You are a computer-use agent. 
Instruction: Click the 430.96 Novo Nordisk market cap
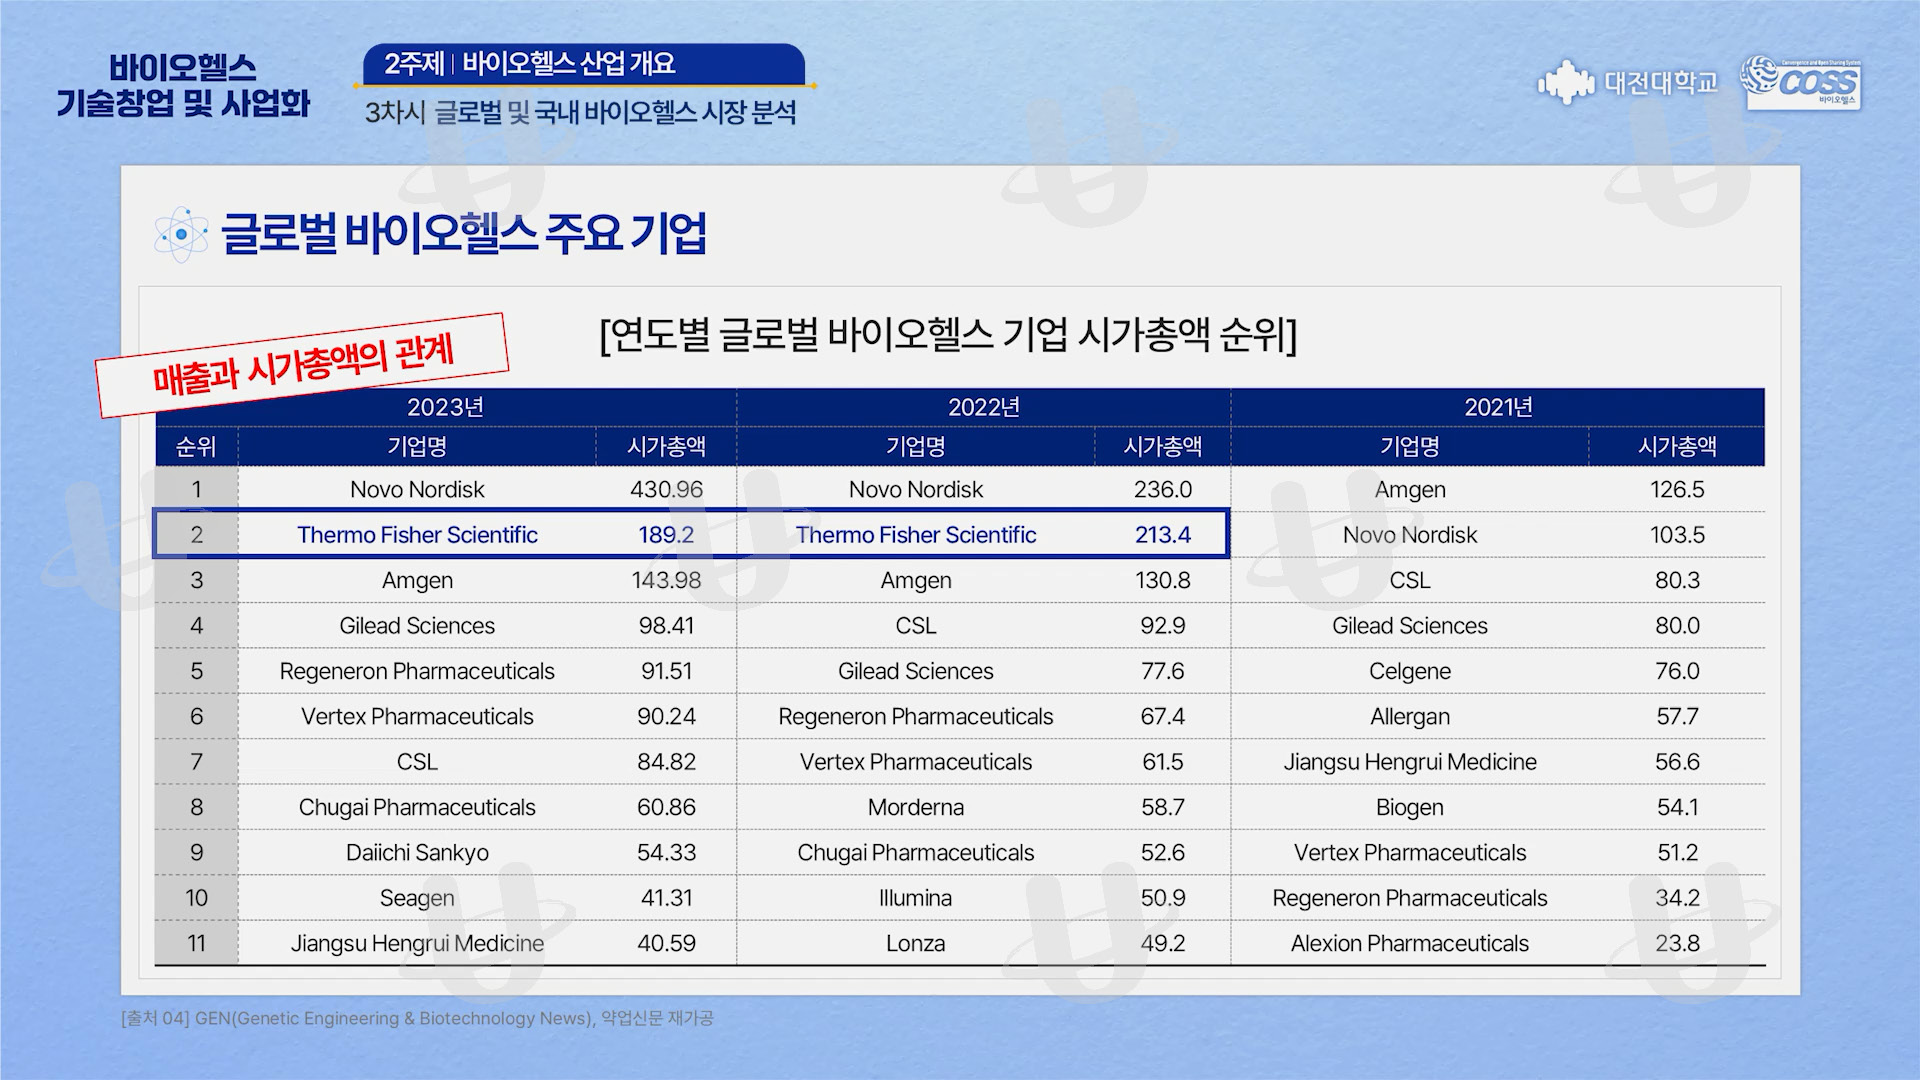tap(666, 490)
